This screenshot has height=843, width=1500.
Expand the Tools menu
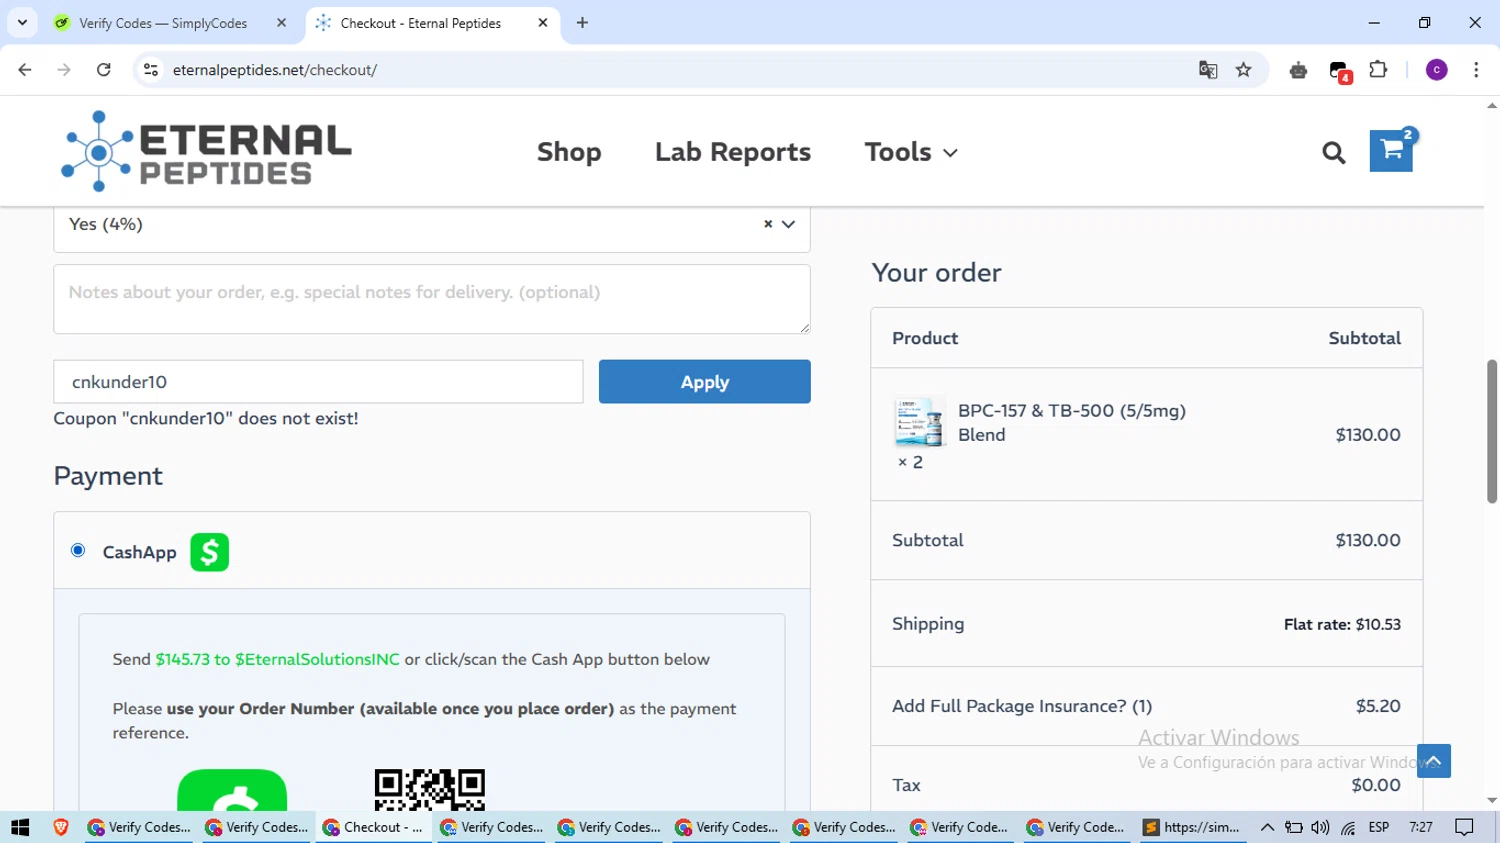911,152
